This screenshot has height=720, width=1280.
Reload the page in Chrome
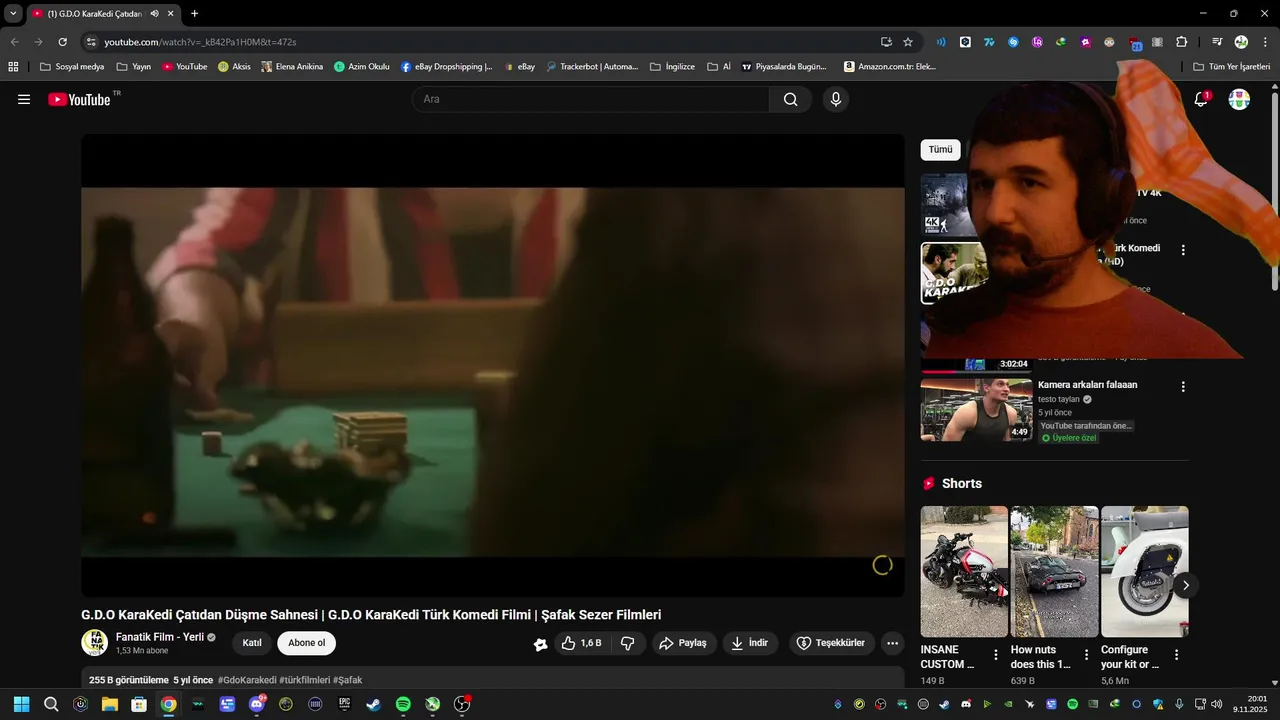tap(62, 42)
